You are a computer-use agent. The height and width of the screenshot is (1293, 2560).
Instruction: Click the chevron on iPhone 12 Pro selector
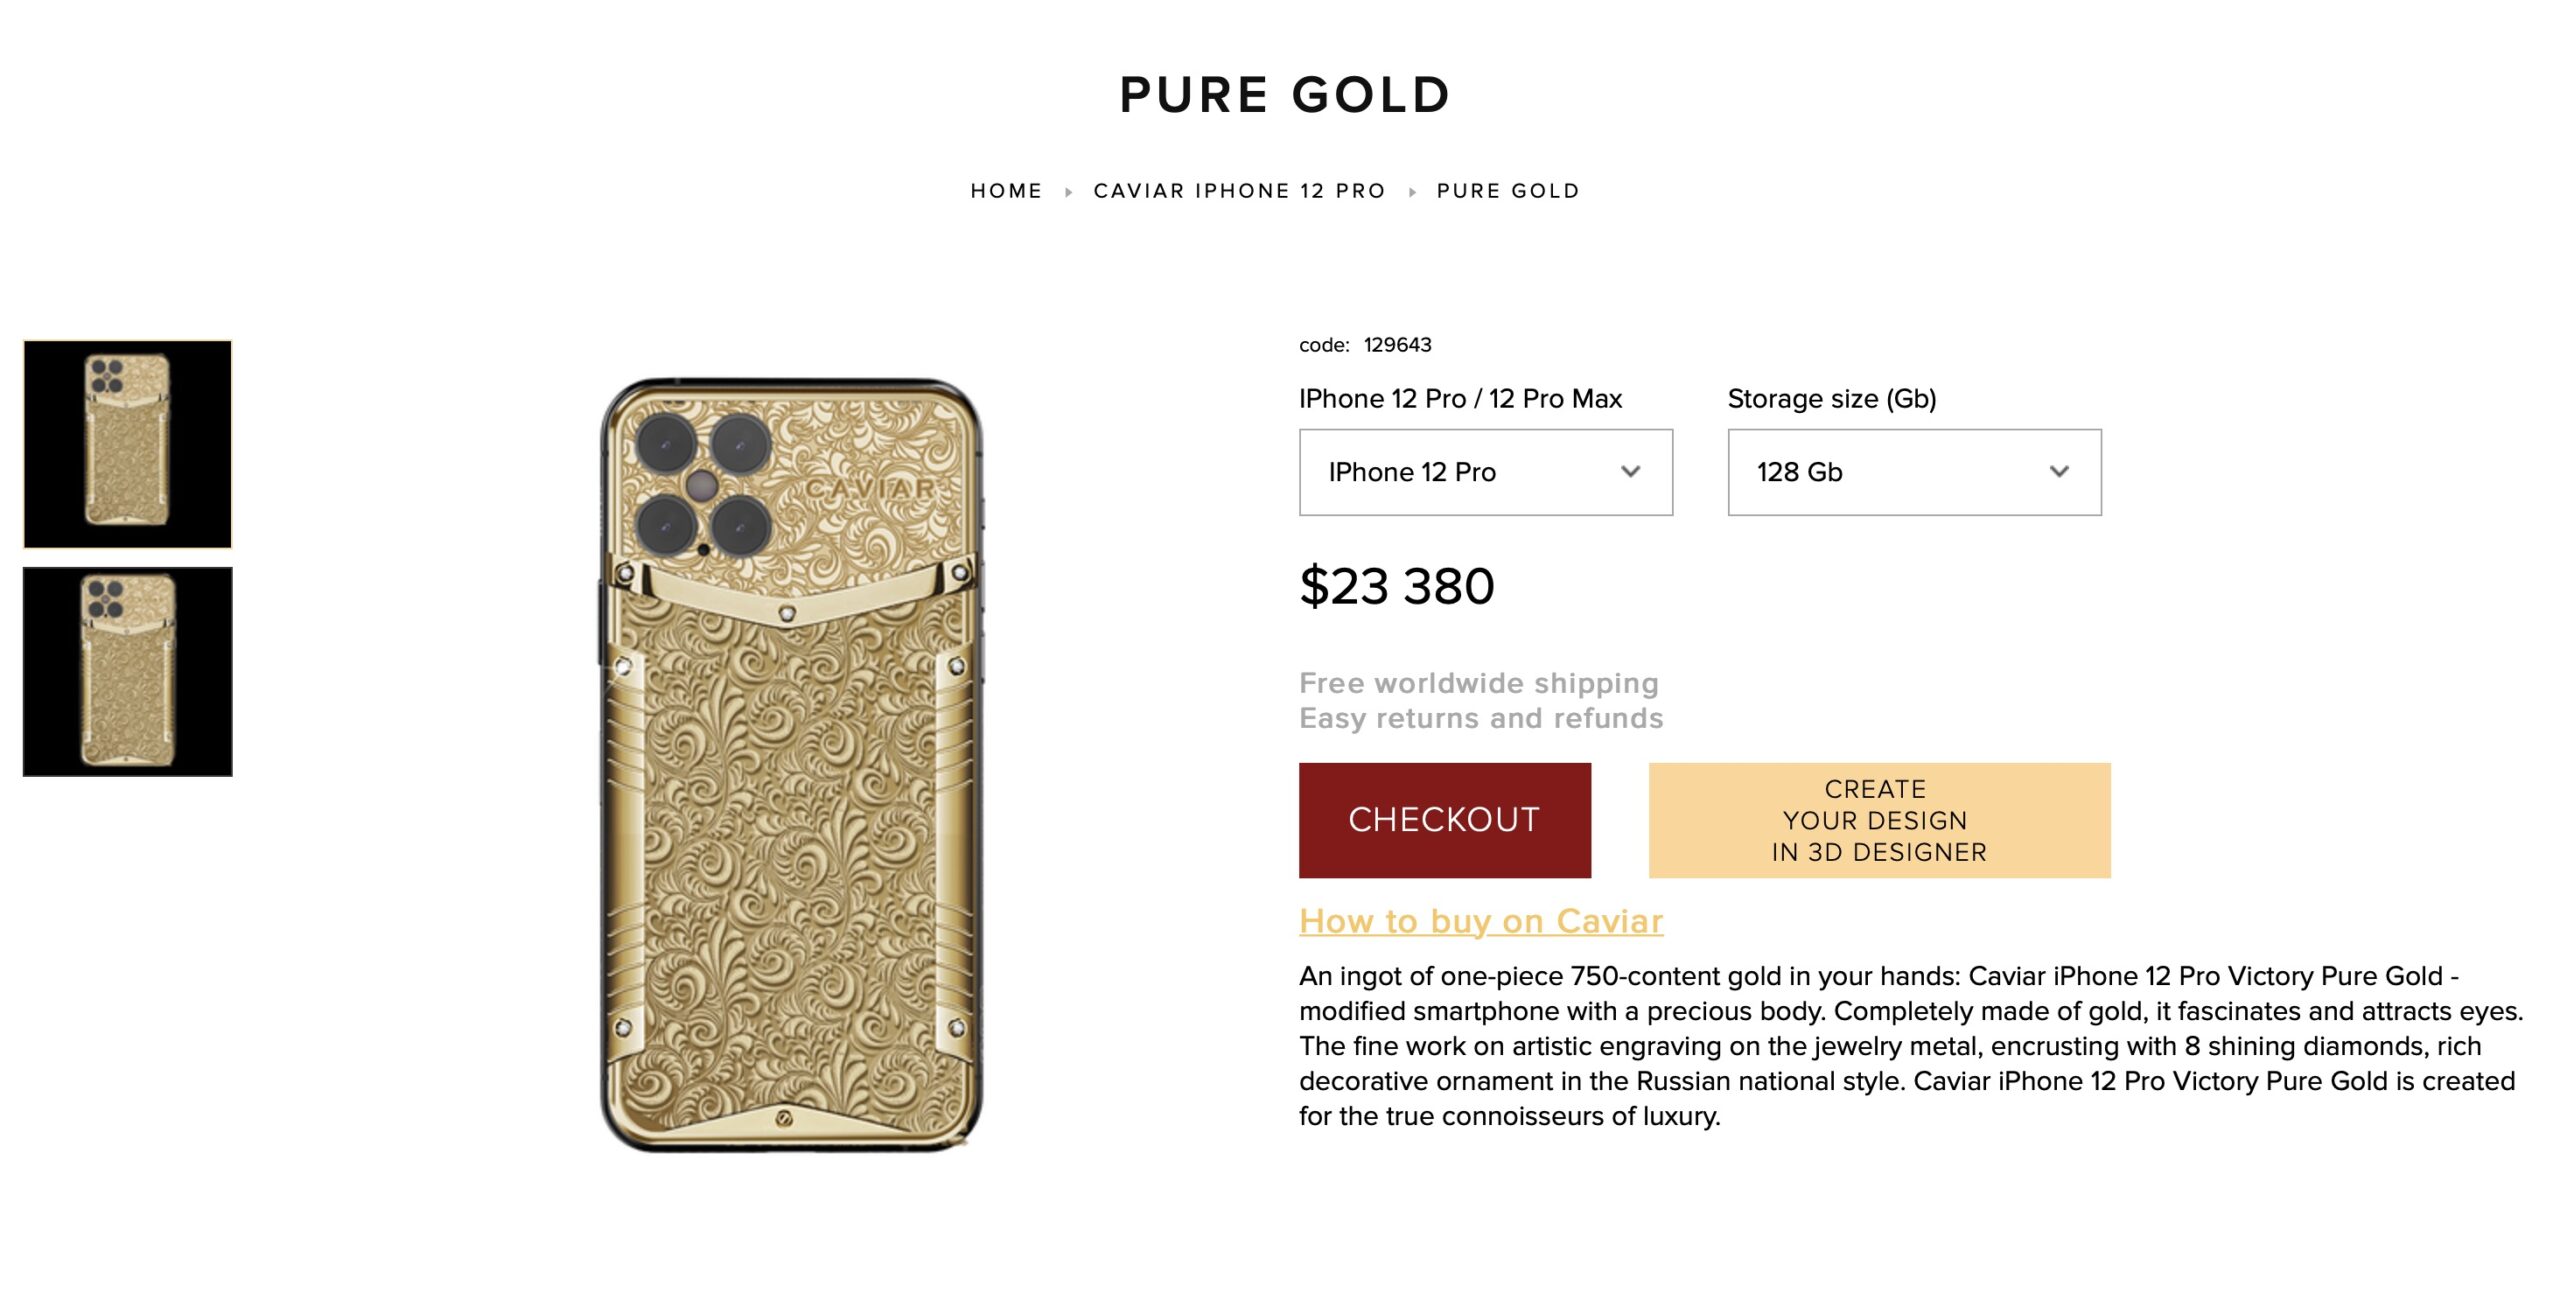[1633, 470]
